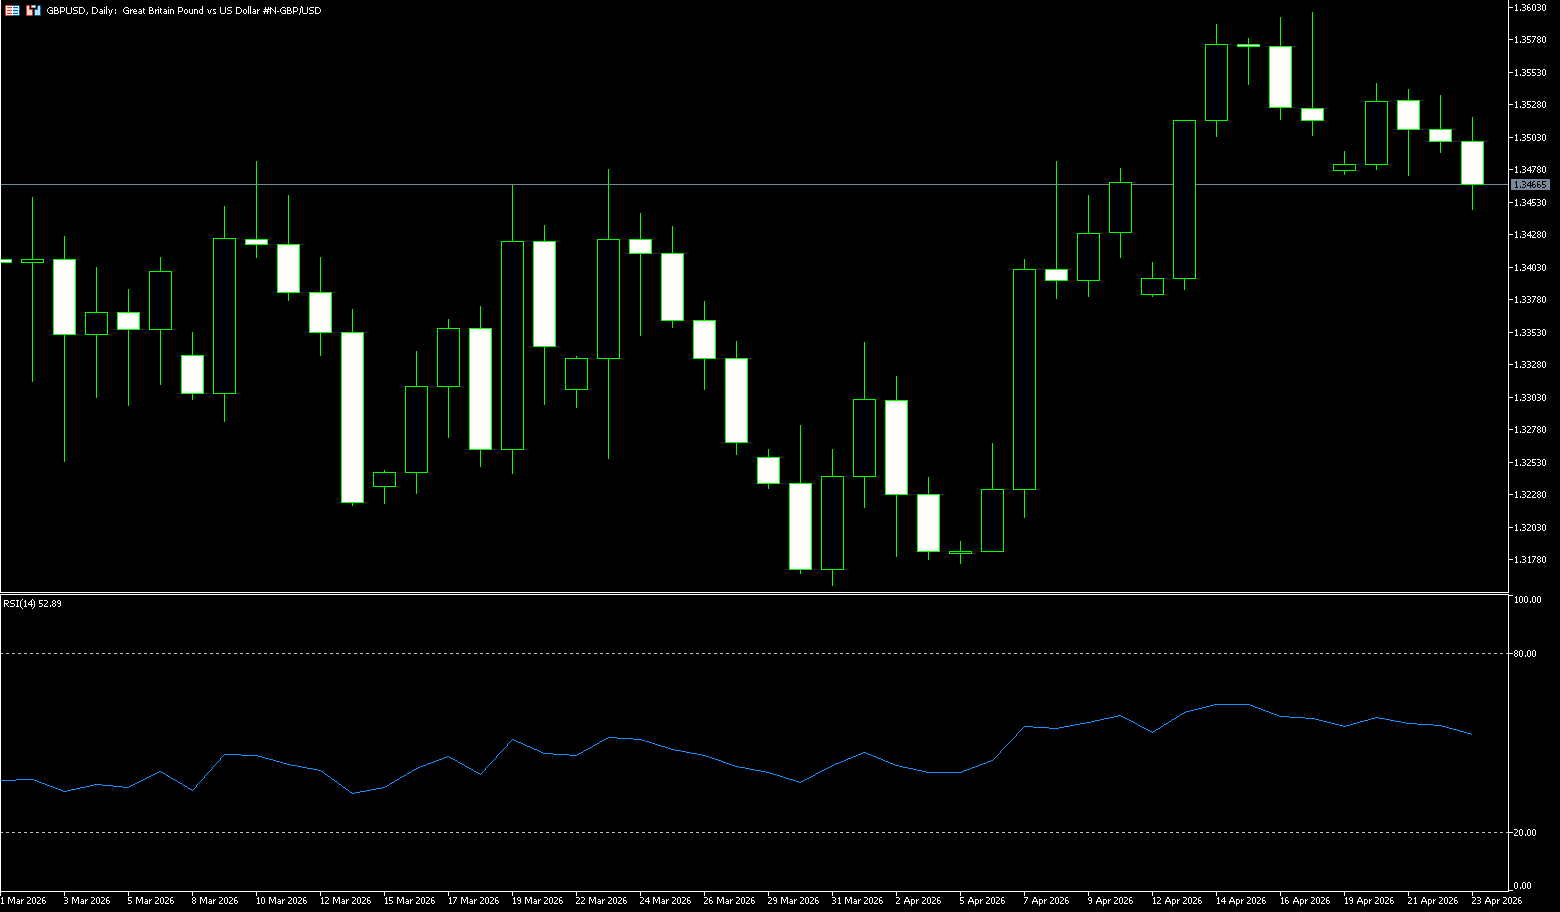Click the RSI 20.00 level label
The width and height of the screenshot is (1560, 912).
(x=1526, y=833)
